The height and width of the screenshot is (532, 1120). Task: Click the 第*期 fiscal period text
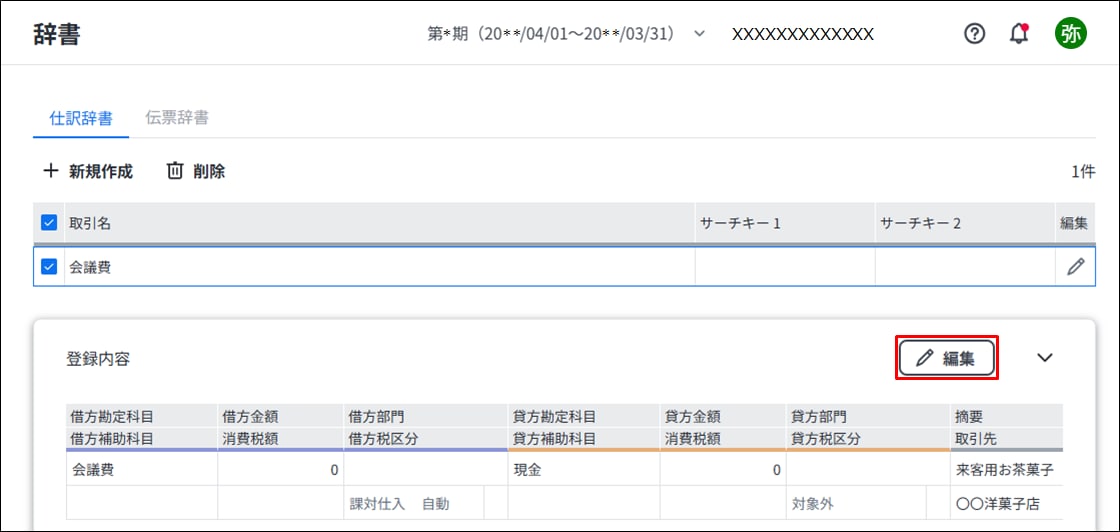(x=551, y=34)
